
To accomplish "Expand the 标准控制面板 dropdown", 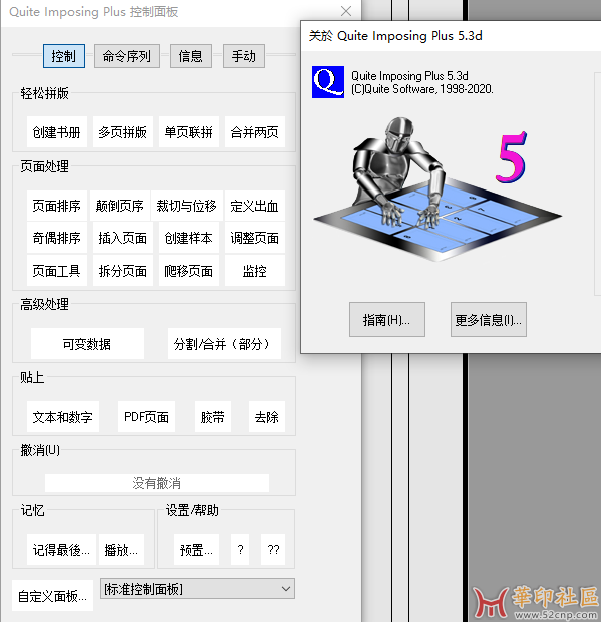I will 197,589.
